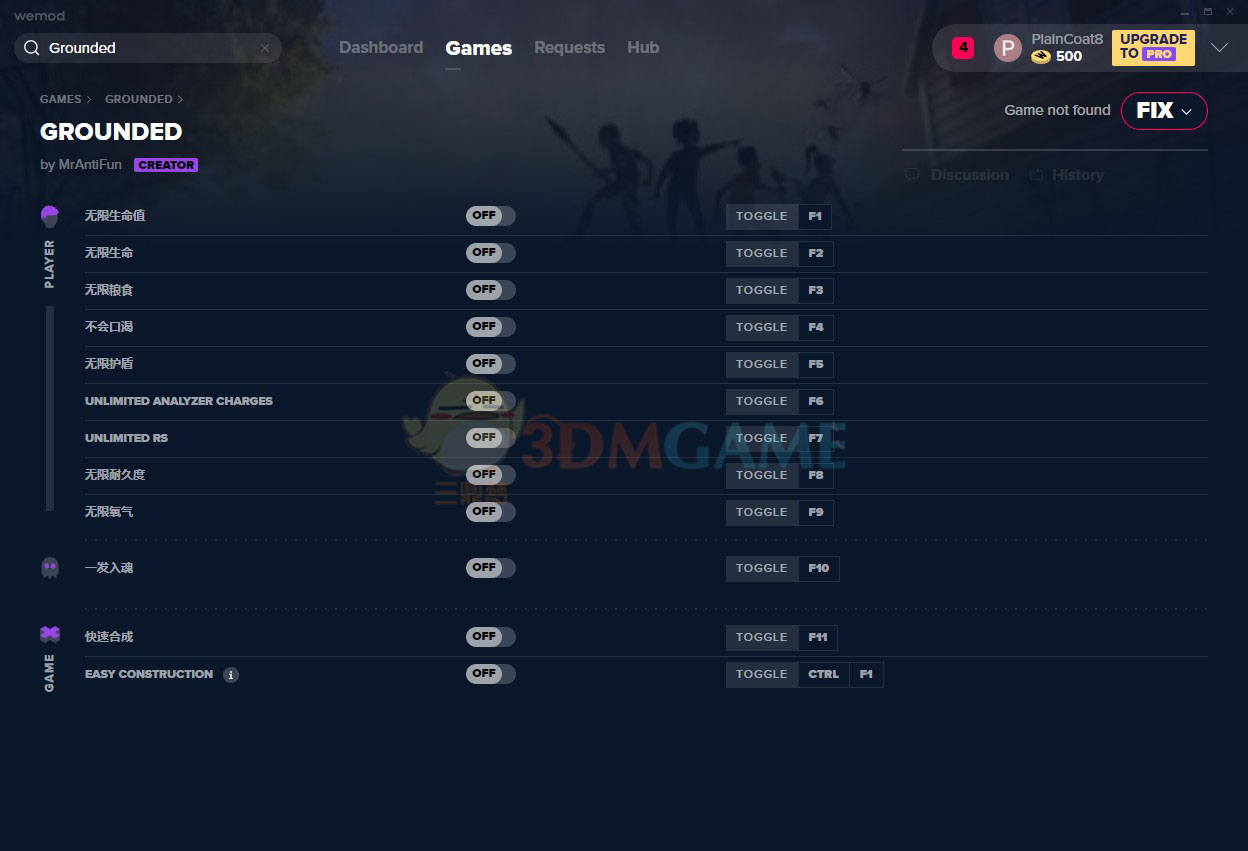Click the ghost enemy category icon

click(50, 568)
